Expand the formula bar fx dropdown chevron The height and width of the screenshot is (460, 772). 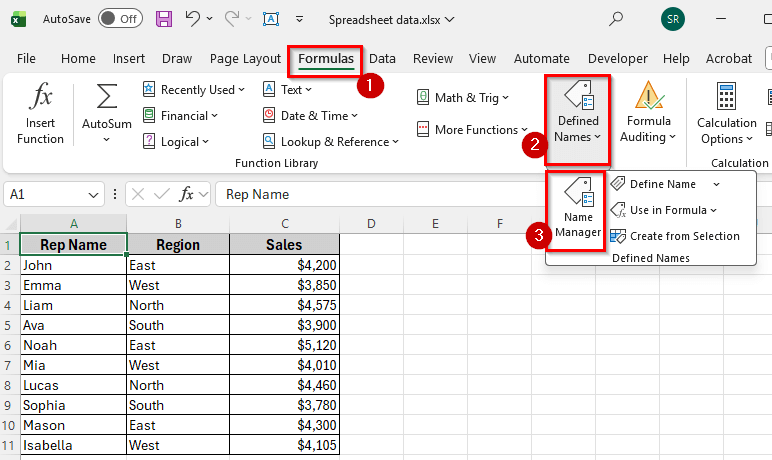[203, 195]
